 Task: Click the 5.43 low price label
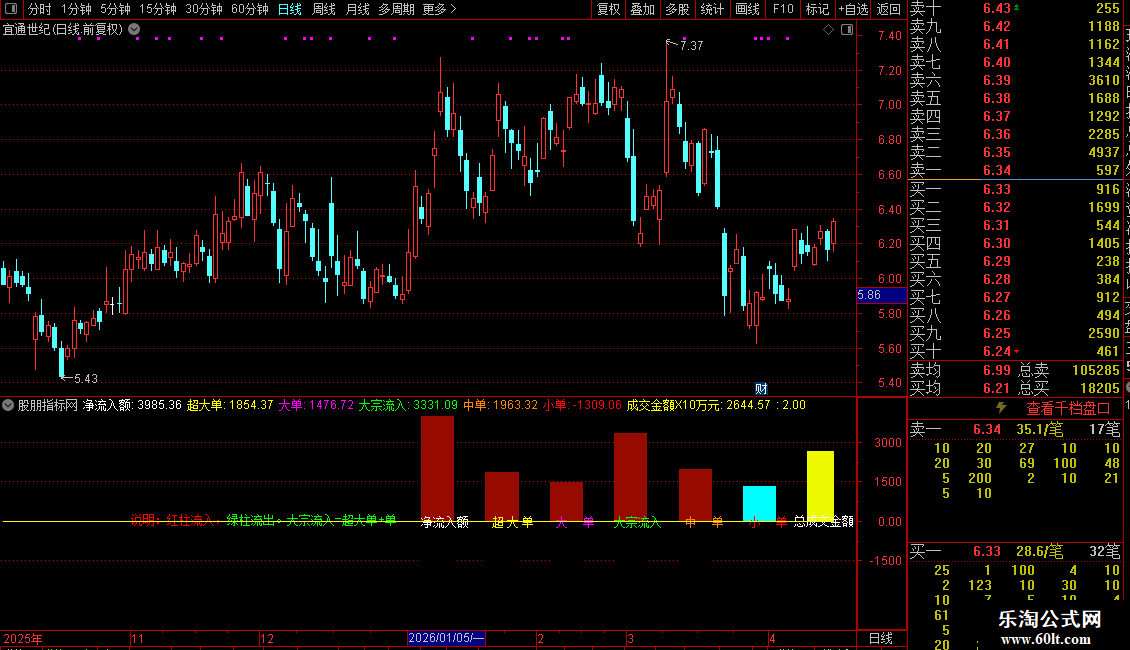86,378
